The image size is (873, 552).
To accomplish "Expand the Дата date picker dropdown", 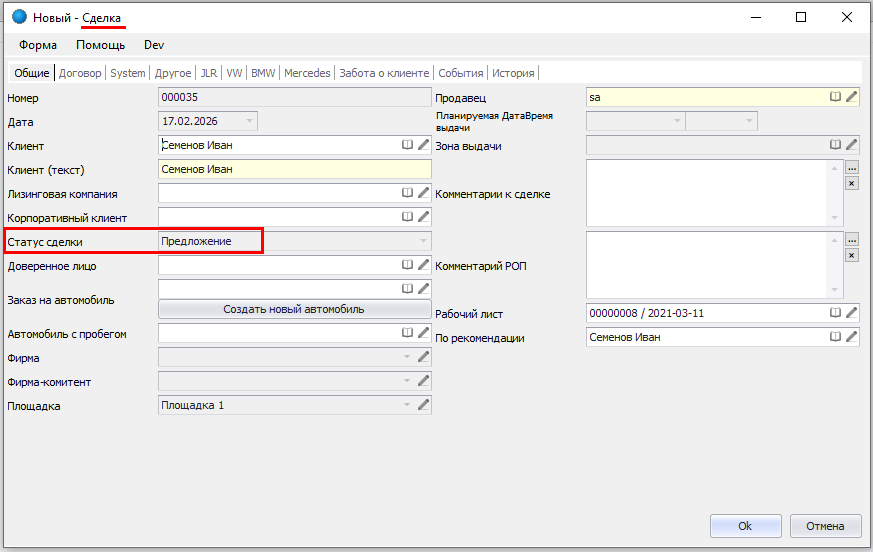I will coord(249,121).
